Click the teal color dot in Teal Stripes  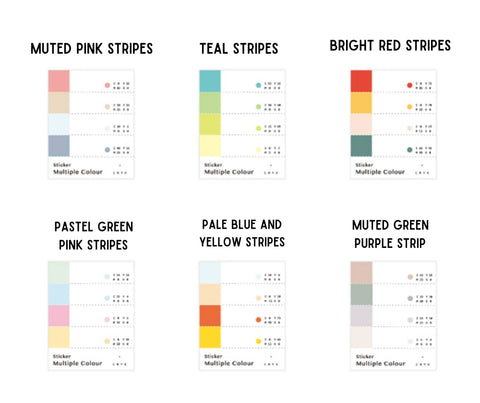(x=258, y=85)
